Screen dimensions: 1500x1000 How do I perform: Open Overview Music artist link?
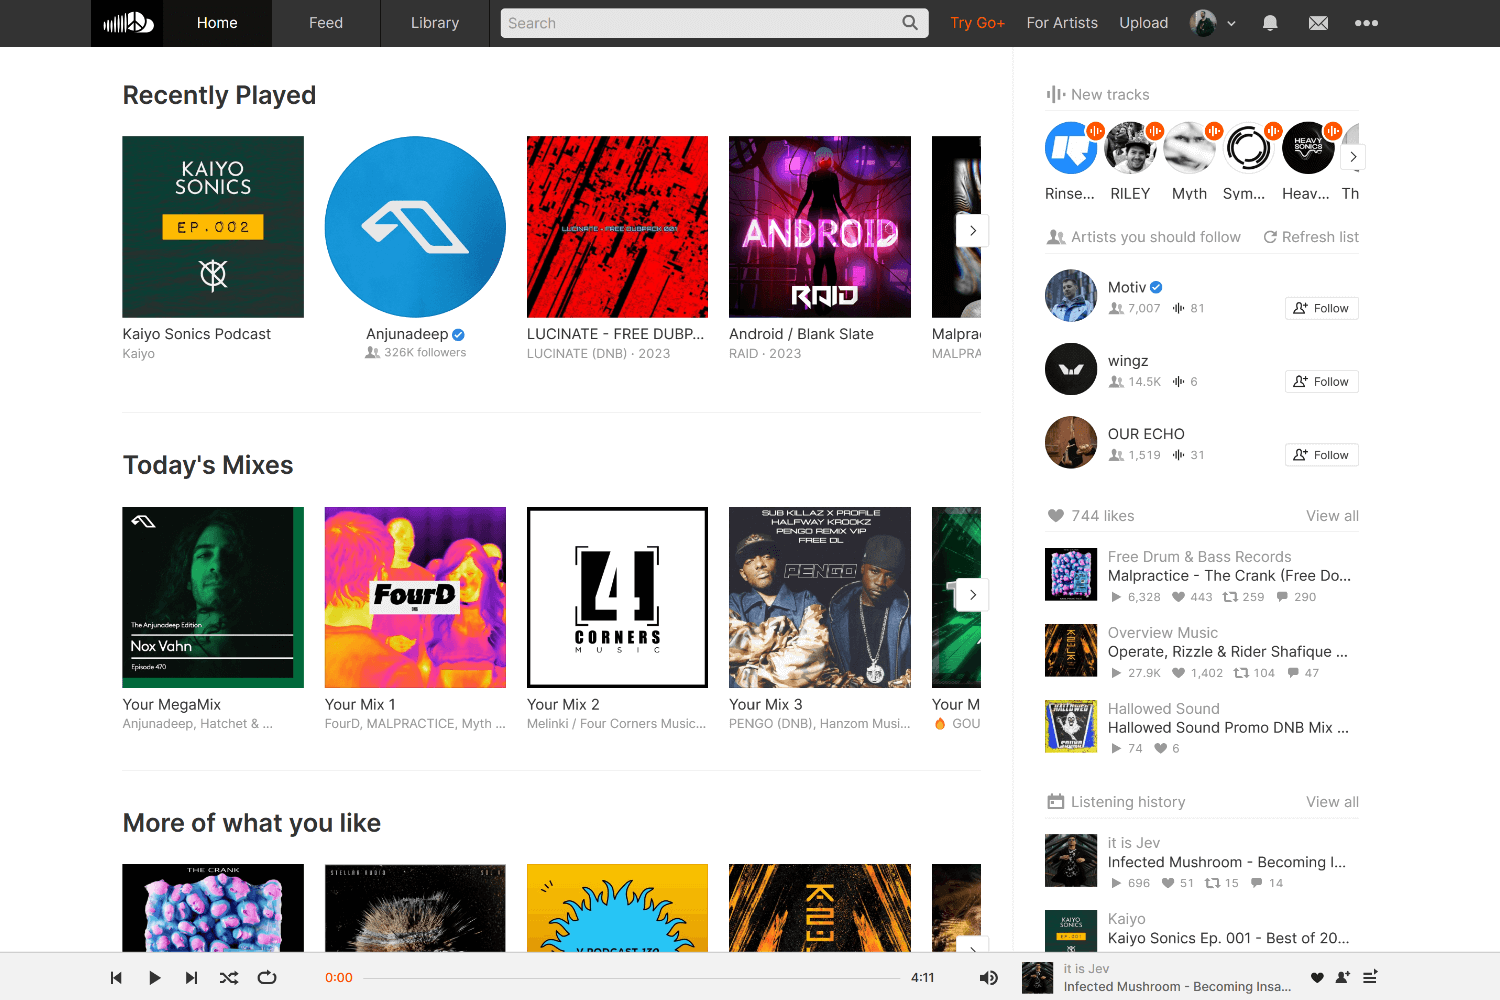[1162, 633]
